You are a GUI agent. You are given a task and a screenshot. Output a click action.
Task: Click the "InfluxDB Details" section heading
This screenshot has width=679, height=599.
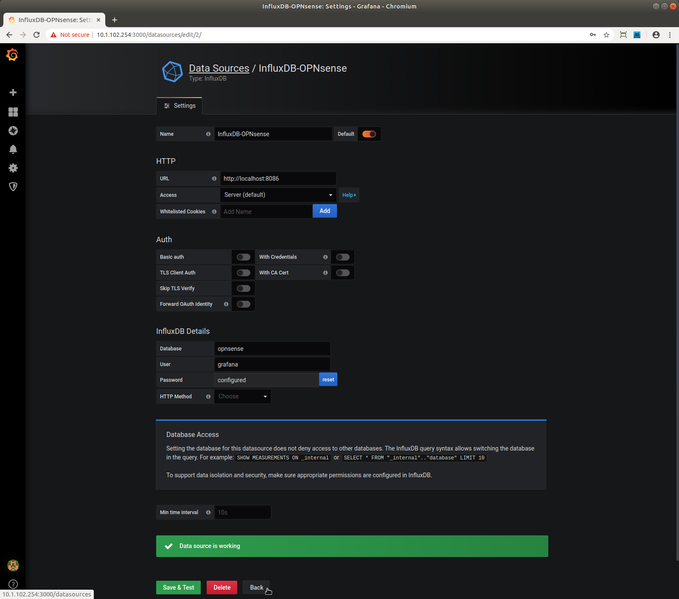pyautogui.click(x=183, y=331)
